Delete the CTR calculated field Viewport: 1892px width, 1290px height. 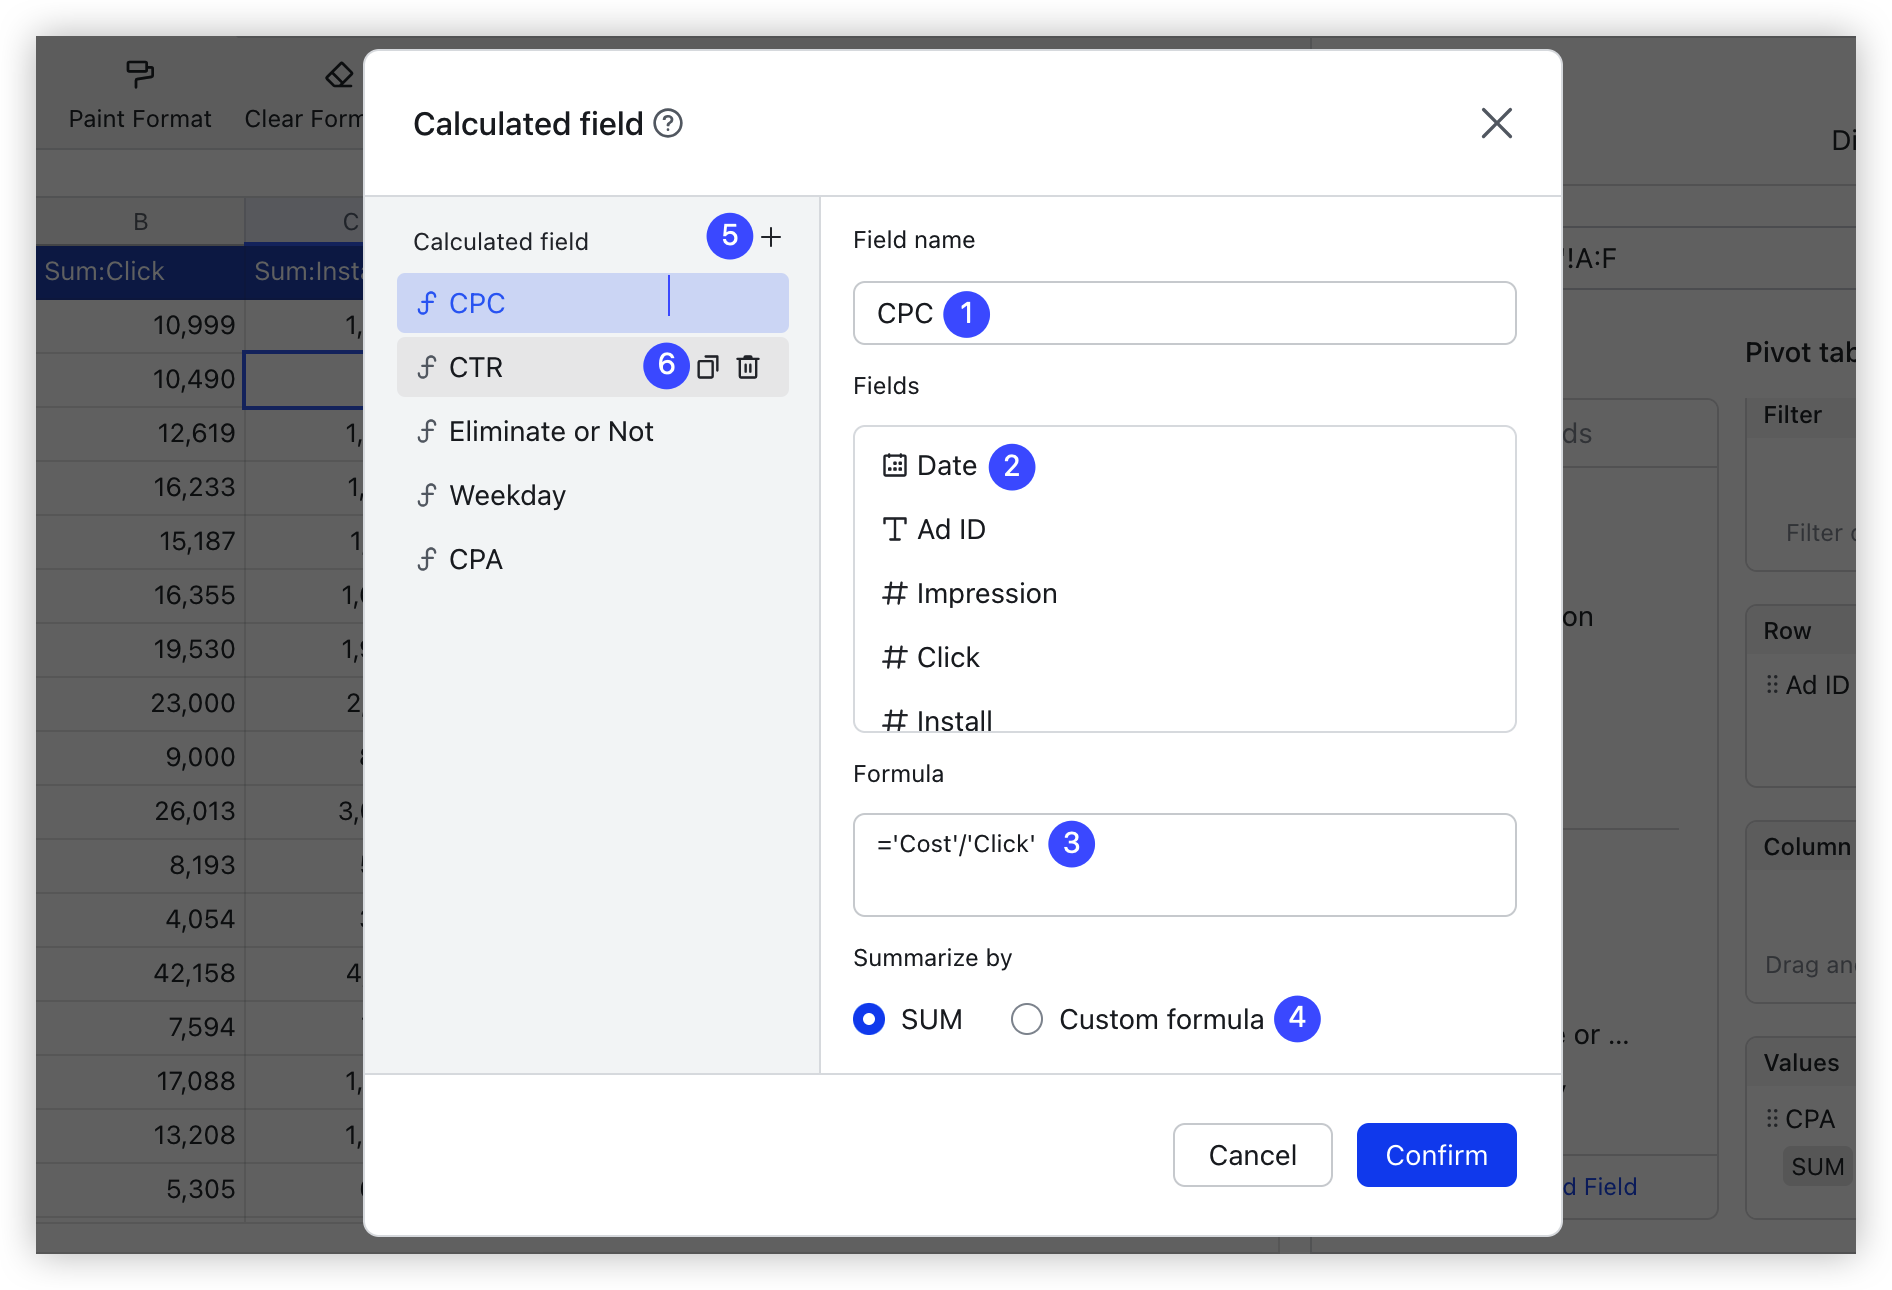(748, 367)
